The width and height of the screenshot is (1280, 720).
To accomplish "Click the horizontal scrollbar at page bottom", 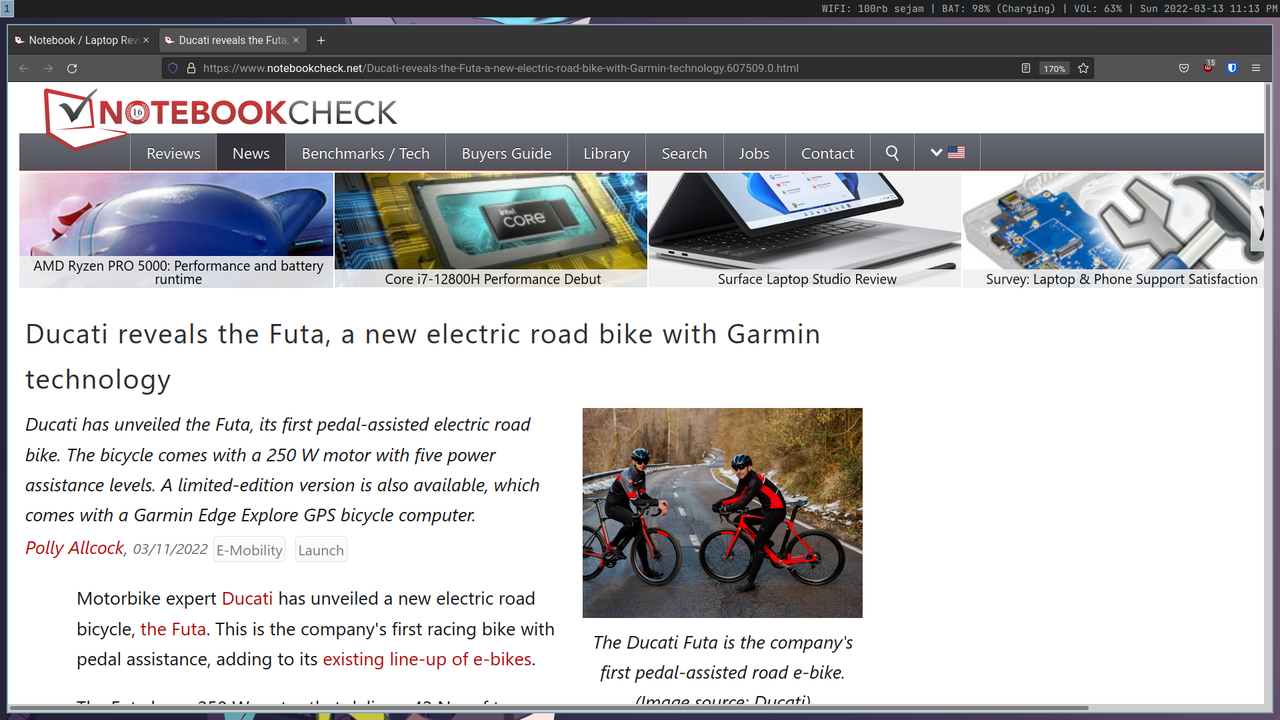I will (550, 708).
